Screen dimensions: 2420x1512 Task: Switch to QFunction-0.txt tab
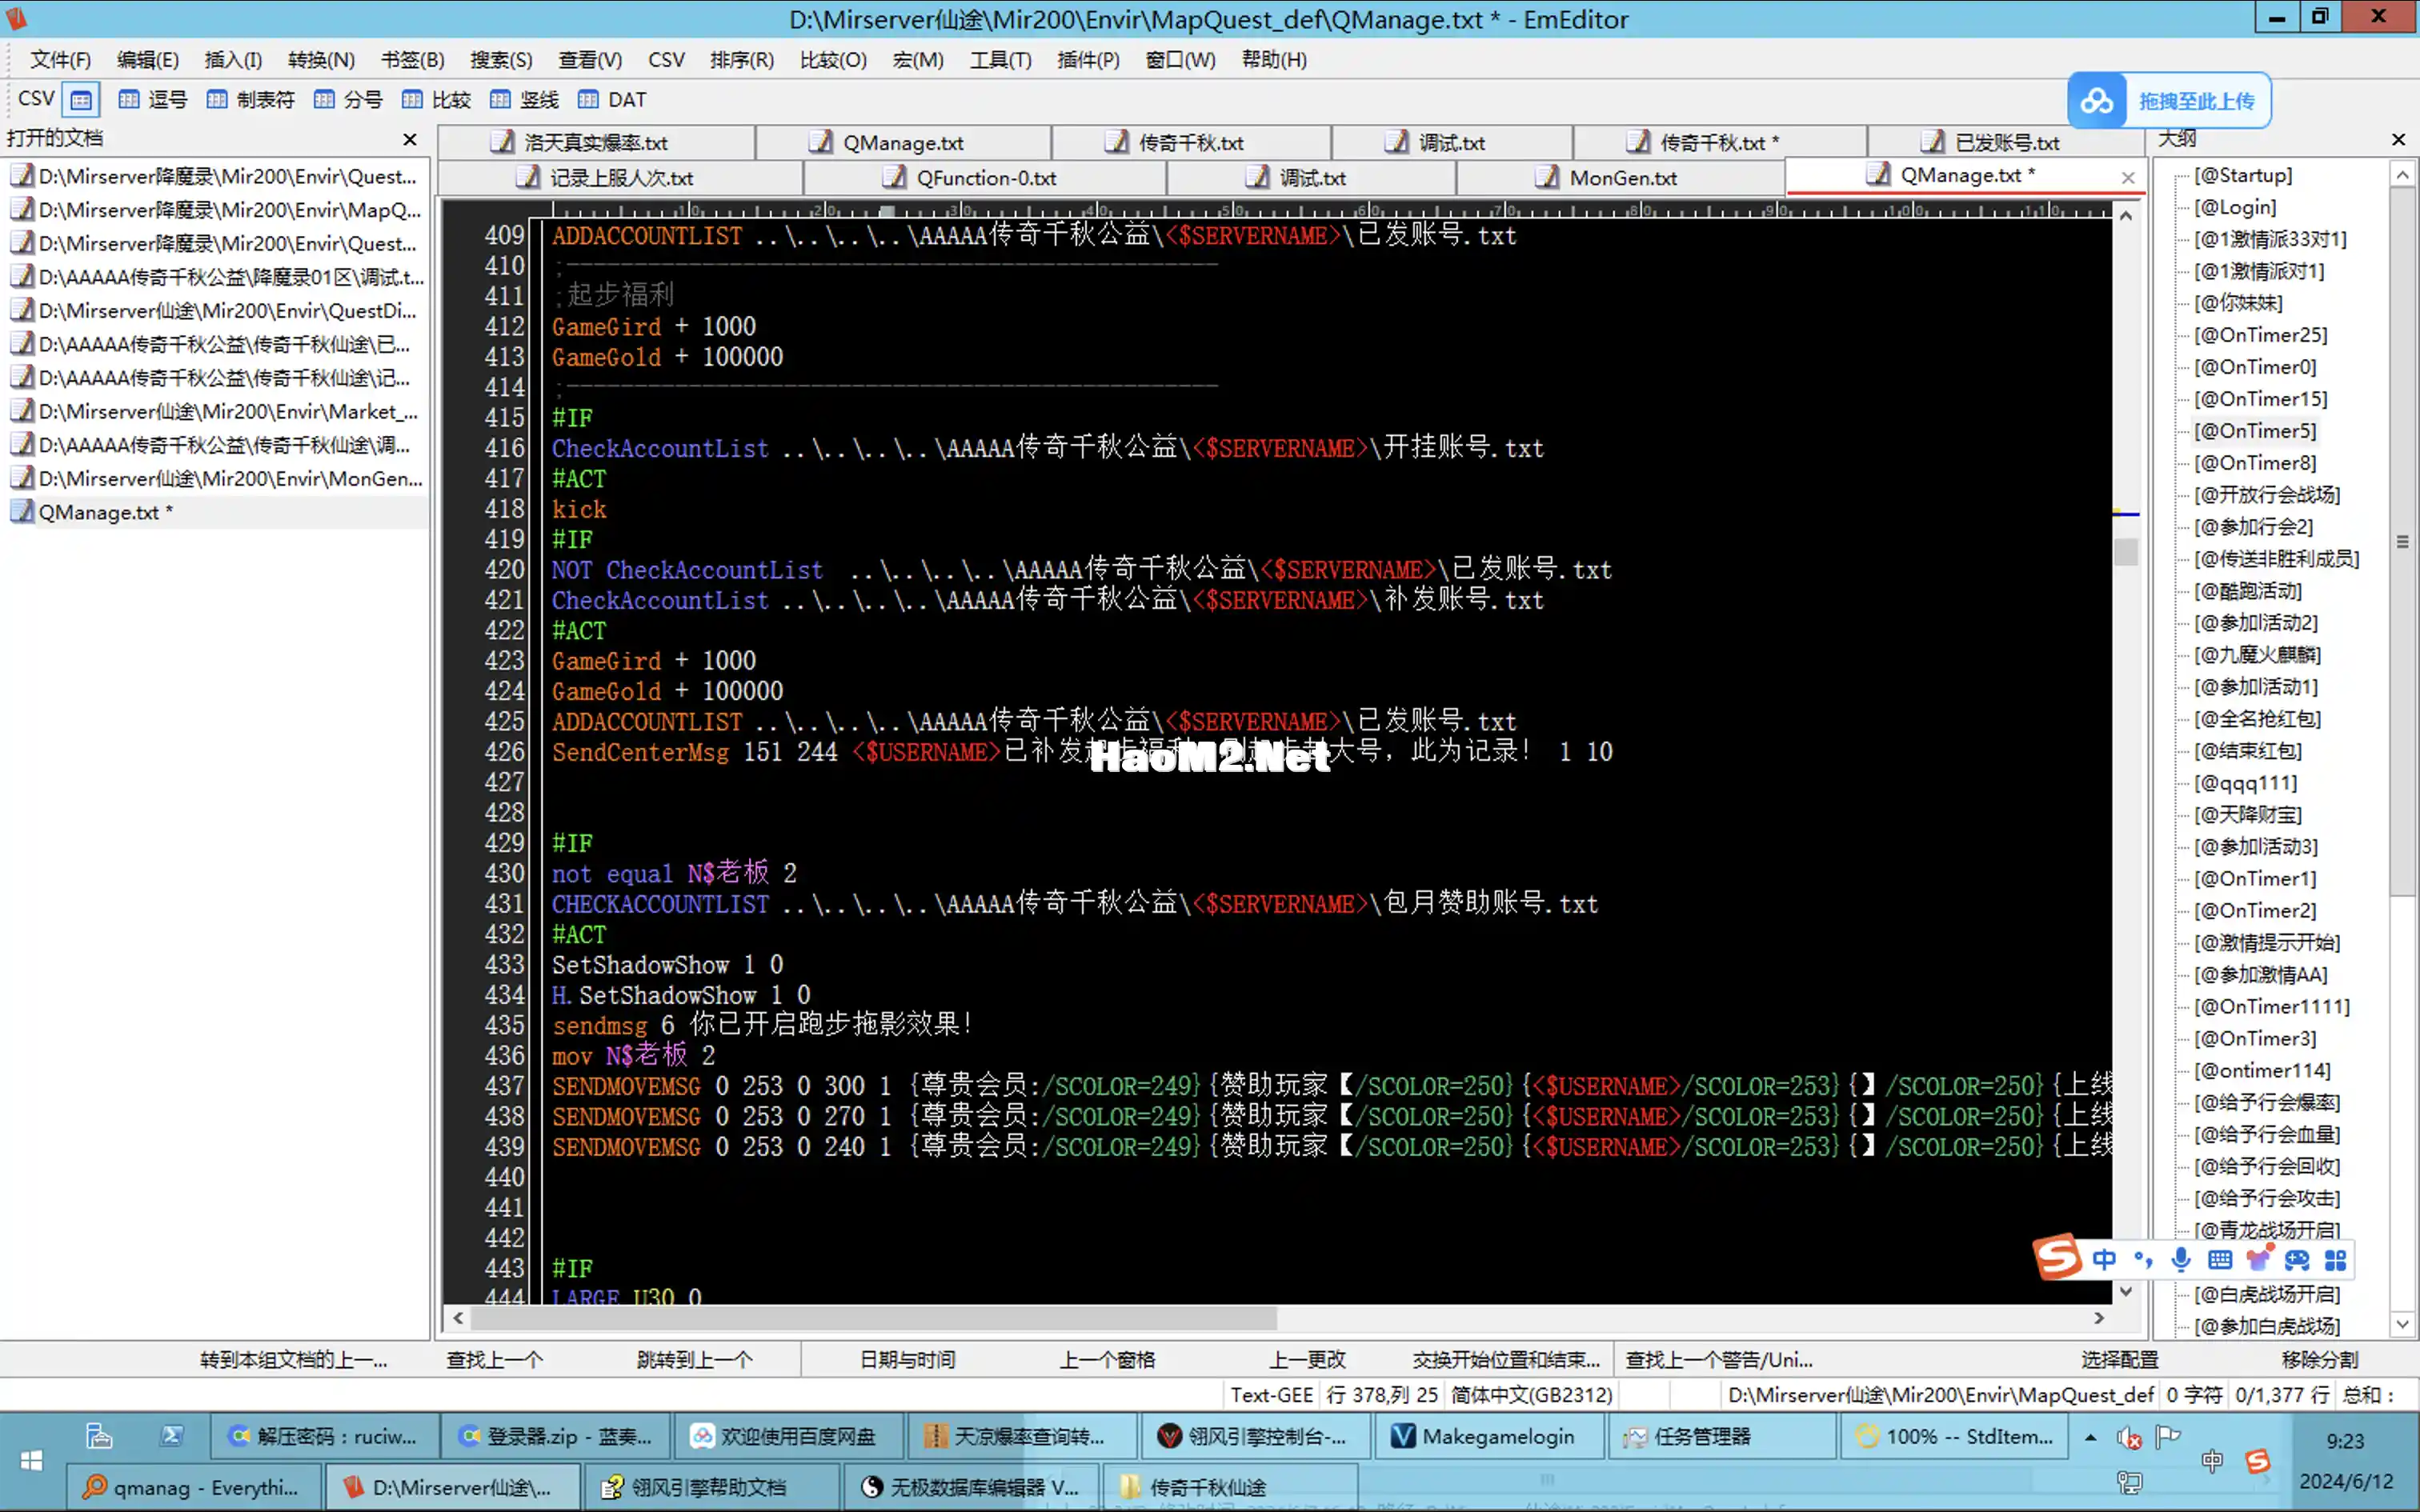coord(985,178)
